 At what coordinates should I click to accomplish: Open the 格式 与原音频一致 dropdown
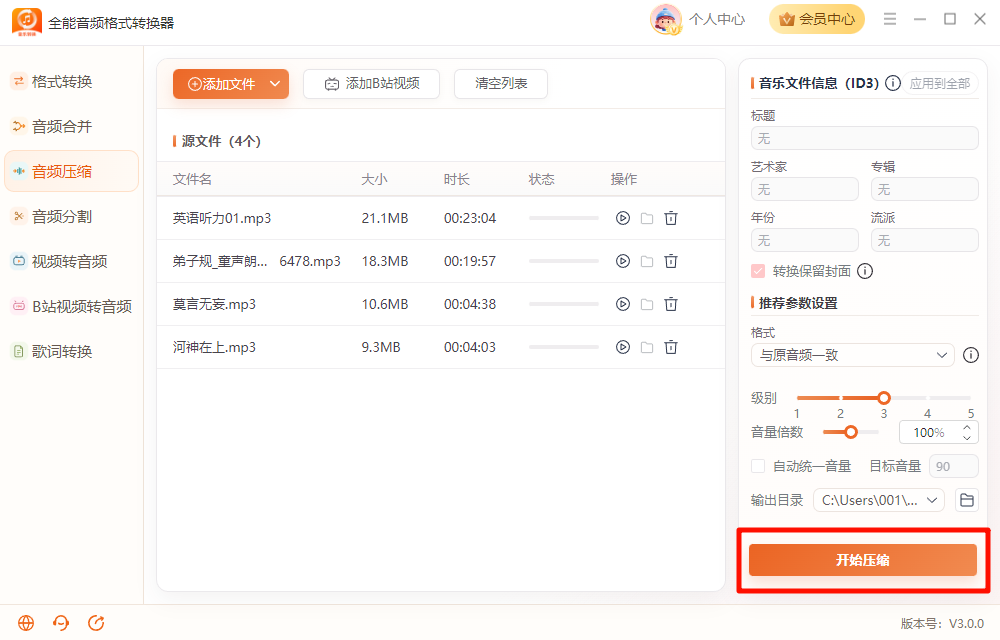click(x=852, y=355)
